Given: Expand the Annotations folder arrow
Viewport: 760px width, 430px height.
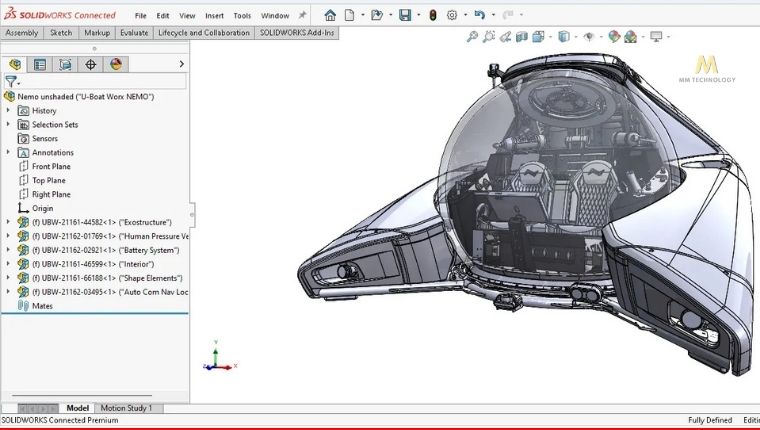Looking at the screenshot, I should click(8, 152).
